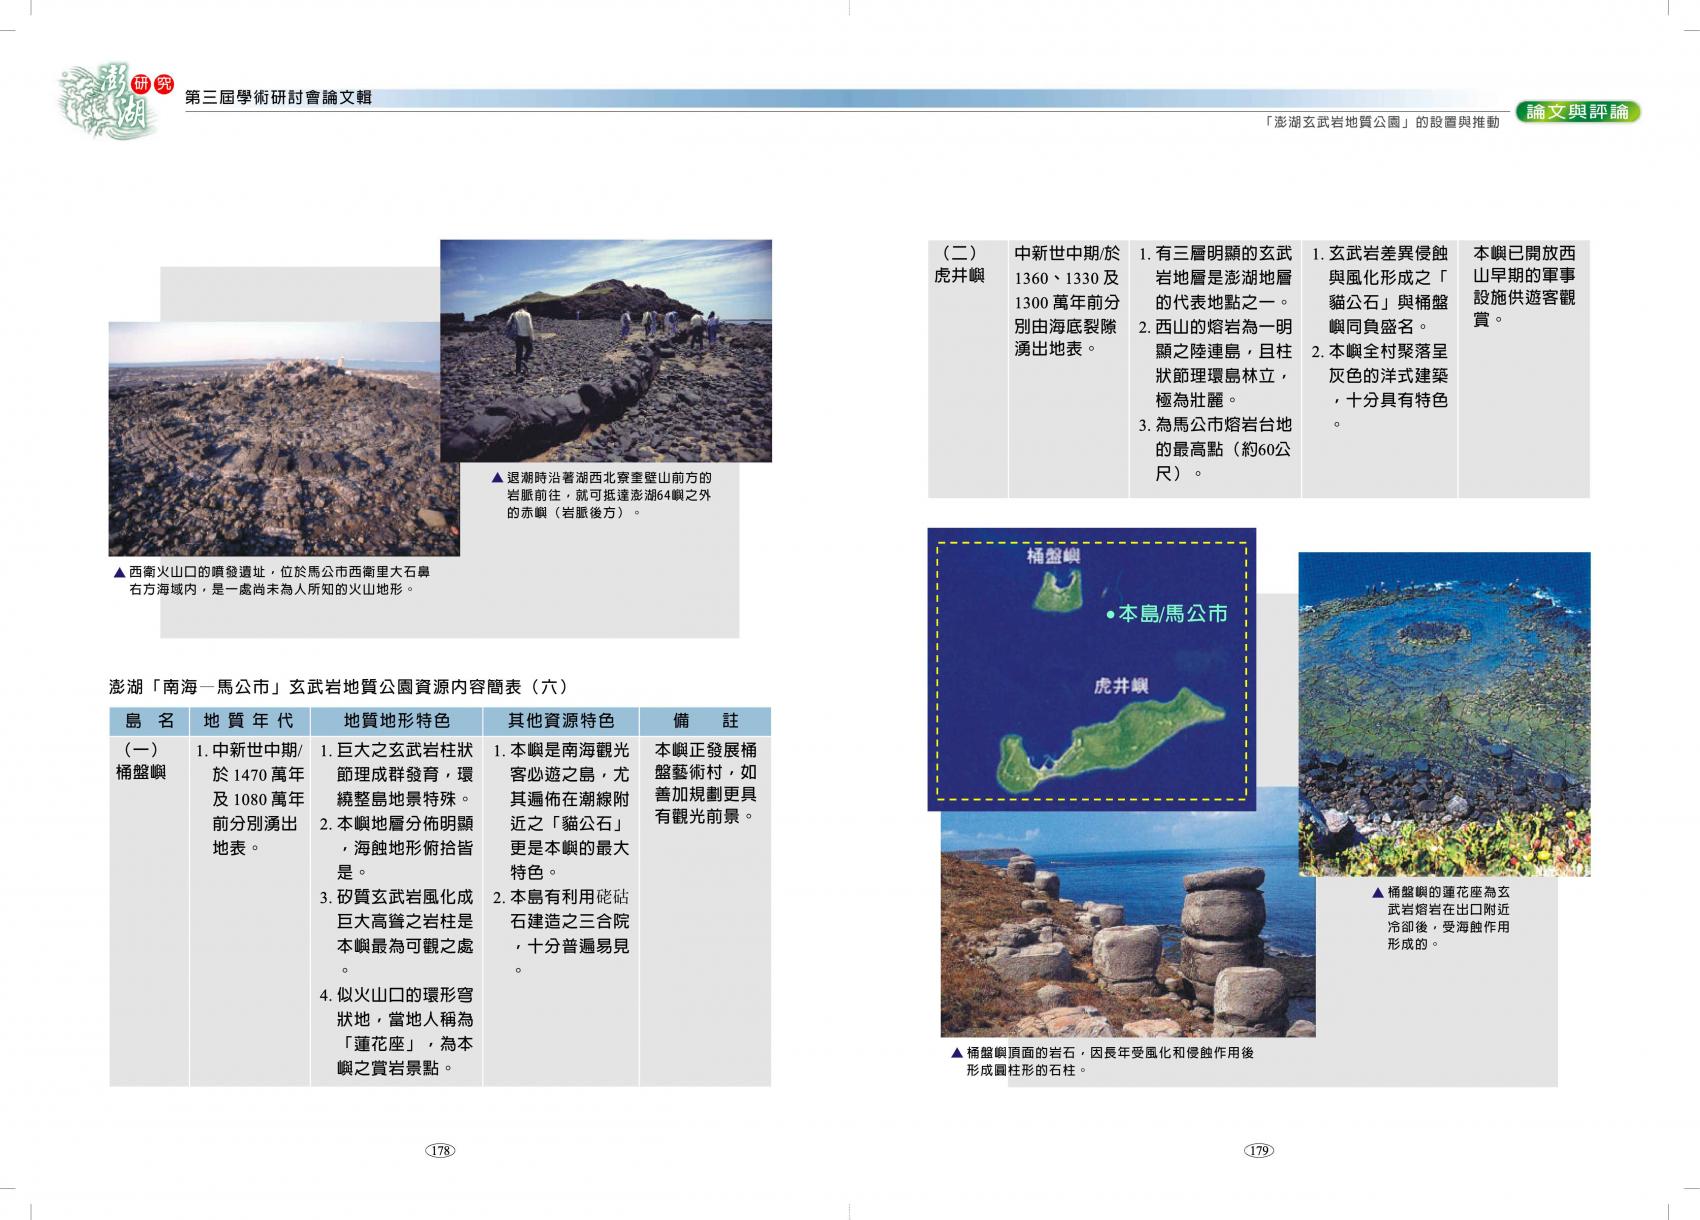This screenshot has width=1700, height=1220.
Task: Open the photo of people walking along rock vein
Action: pos(606,350)
